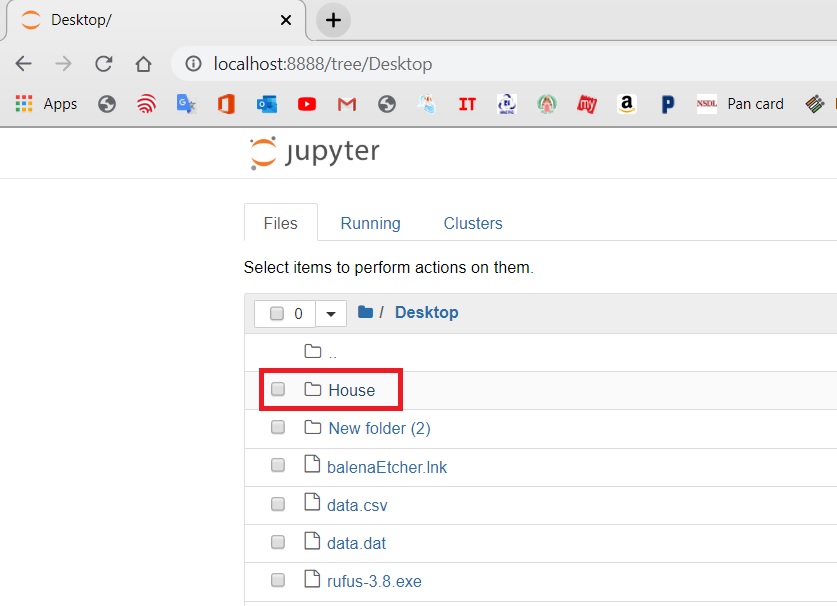Select the Desktop/ browser tab
Viewport: 837px width, 606px height.
(155, 20)
